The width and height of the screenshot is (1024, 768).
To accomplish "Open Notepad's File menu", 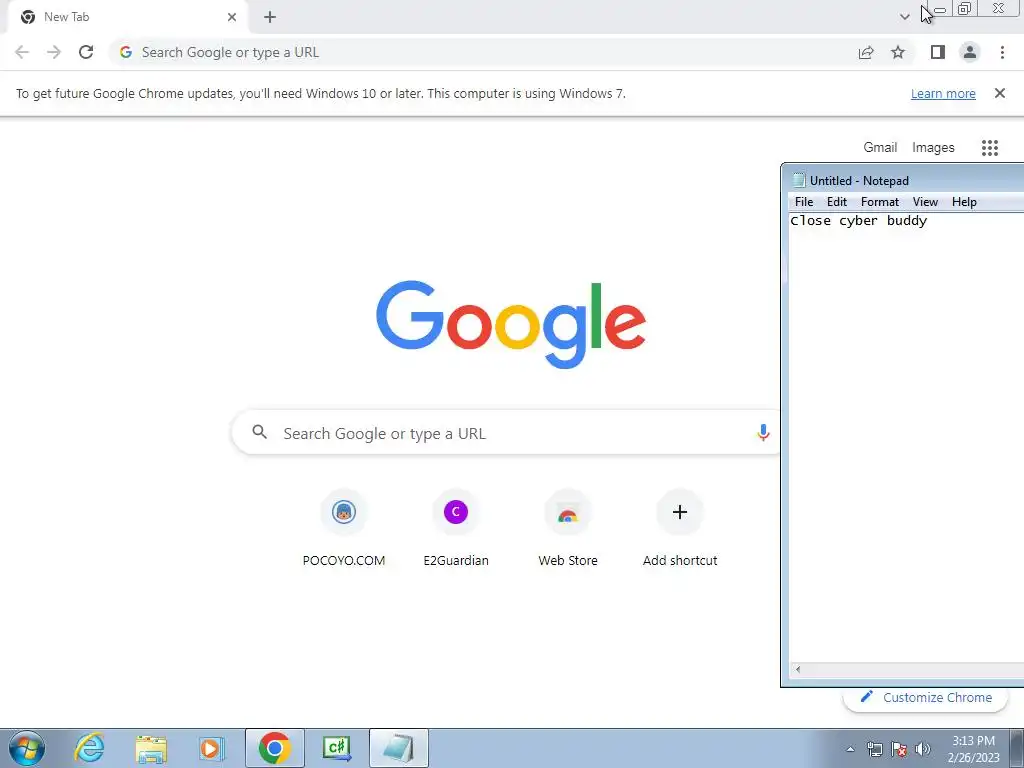I will [804, 202].
